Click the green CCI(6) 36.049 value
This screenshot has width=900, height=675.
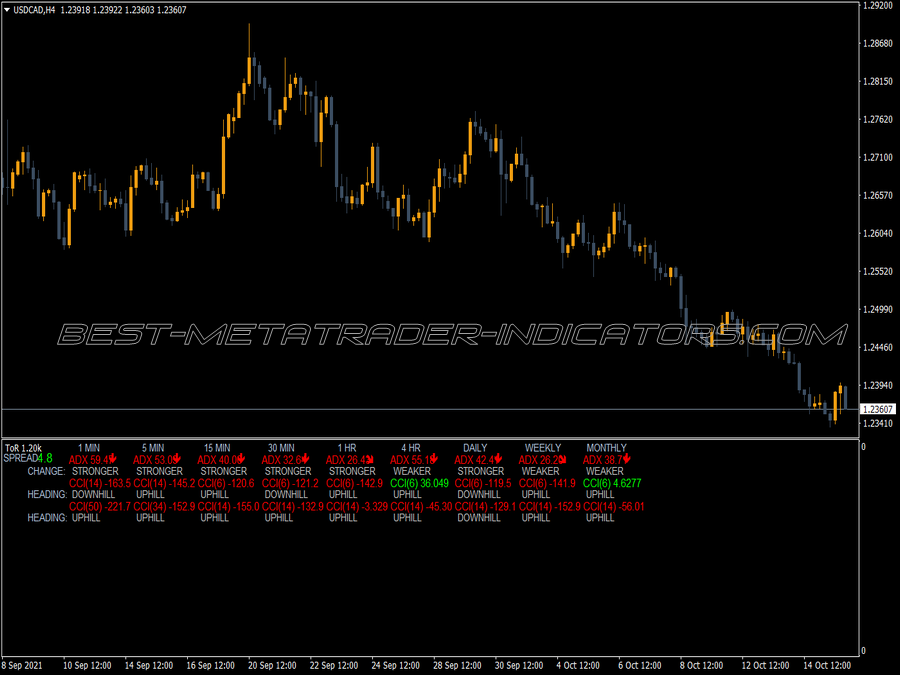pos(420,483)
